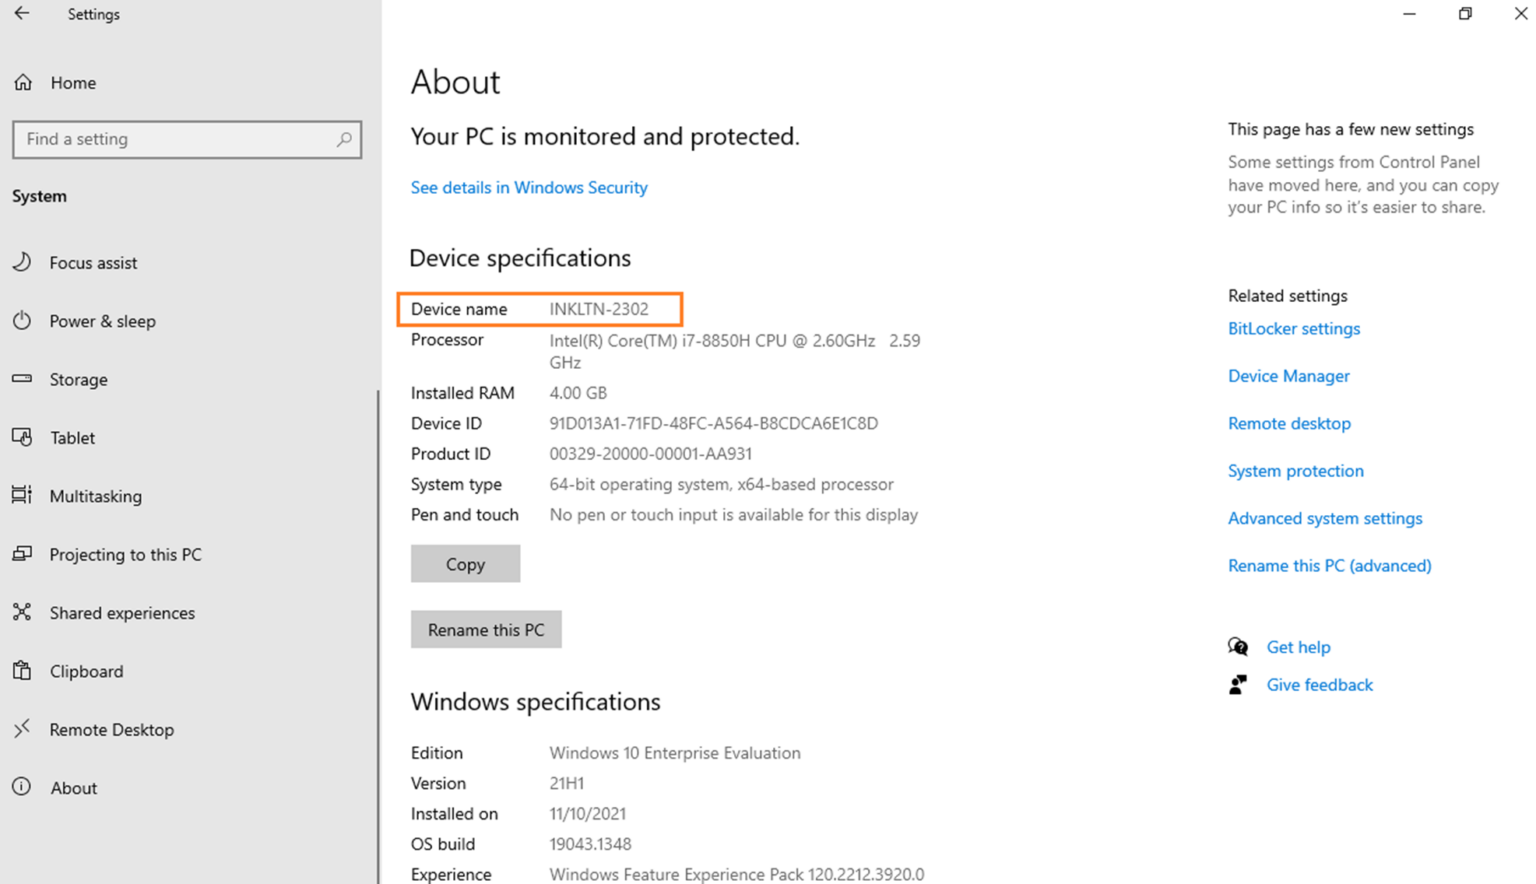Click Rename this PC

[486, 630]
